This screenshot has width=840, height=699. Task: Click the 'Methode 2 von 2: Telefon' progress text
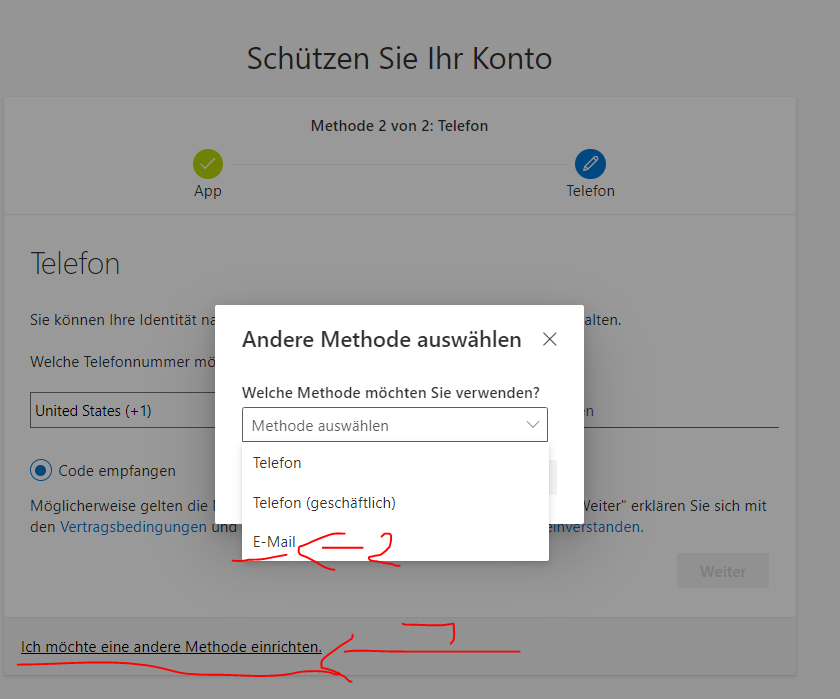click(x=399, y=126)
